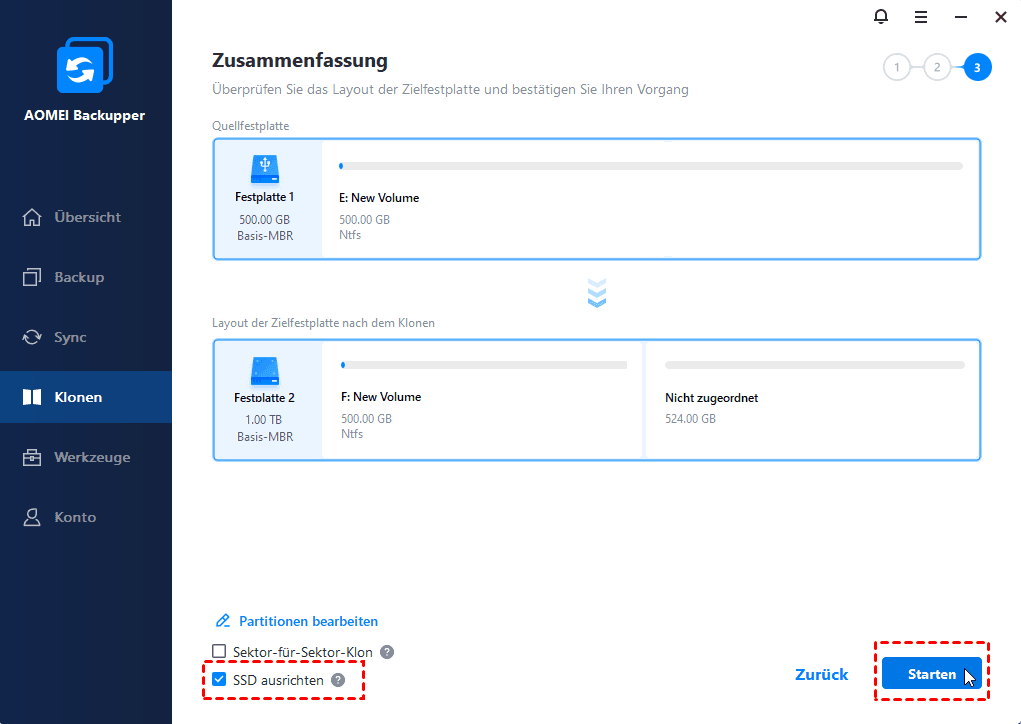The width and height of the screenshot is (1021, 724).
Task: Click the Festplatte 1 label
Action: pyautogui.click(x=264, y=197)
